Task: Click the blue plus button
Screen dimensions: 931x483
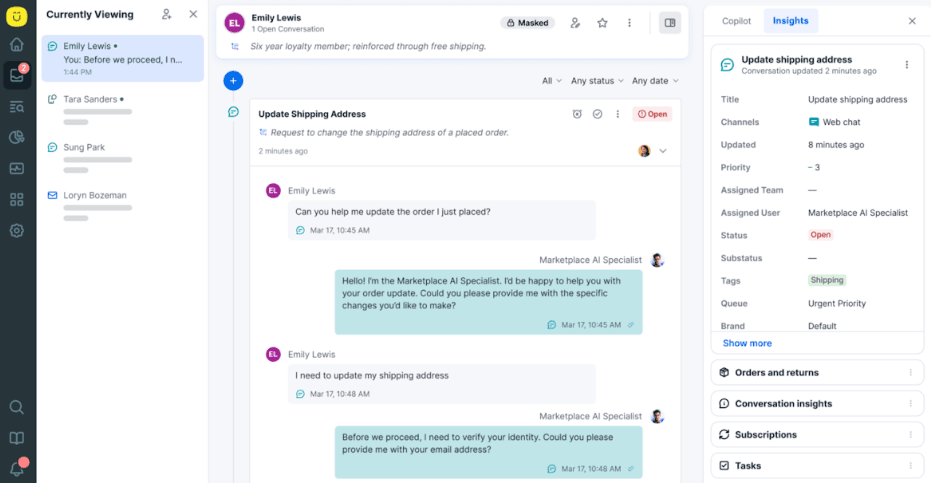Action: tap(233, 80)
